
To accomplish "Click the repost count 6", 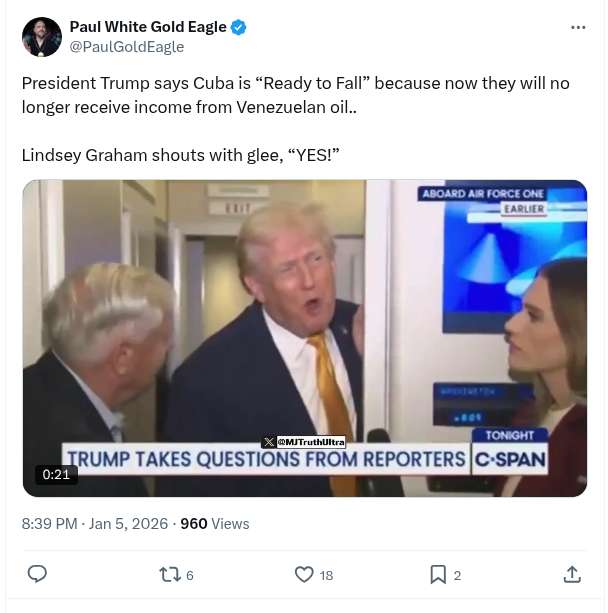I will point(190,575).
